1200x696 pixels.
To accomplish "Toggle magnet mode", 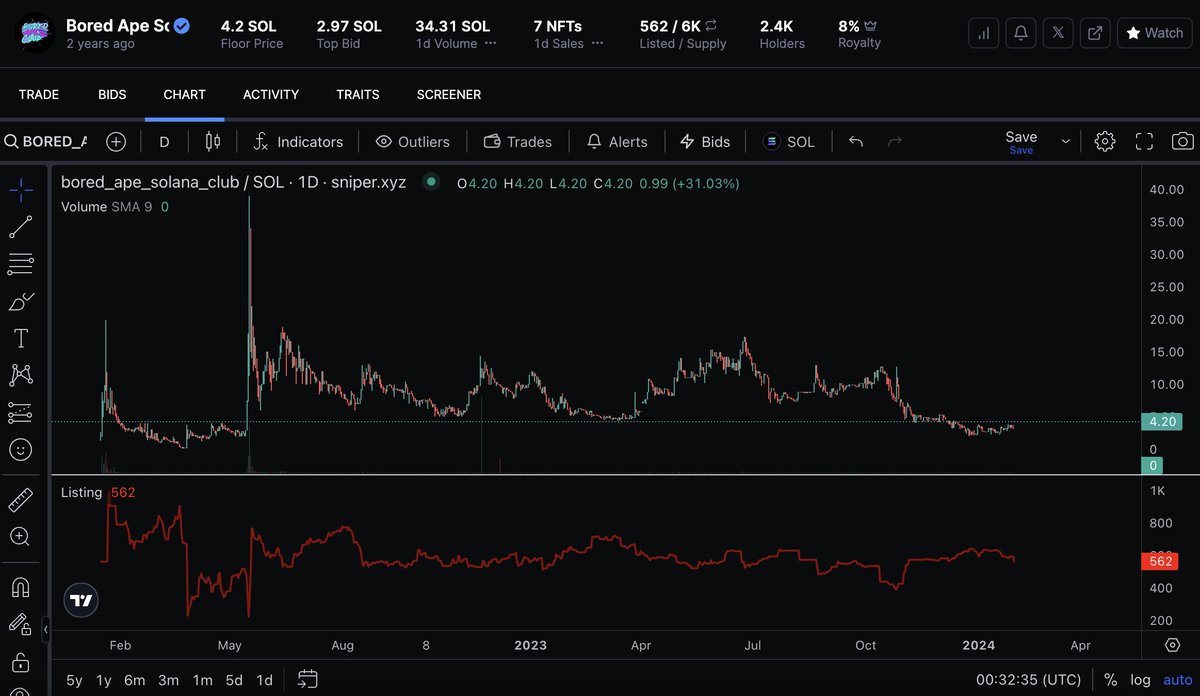I will (20, 587).
